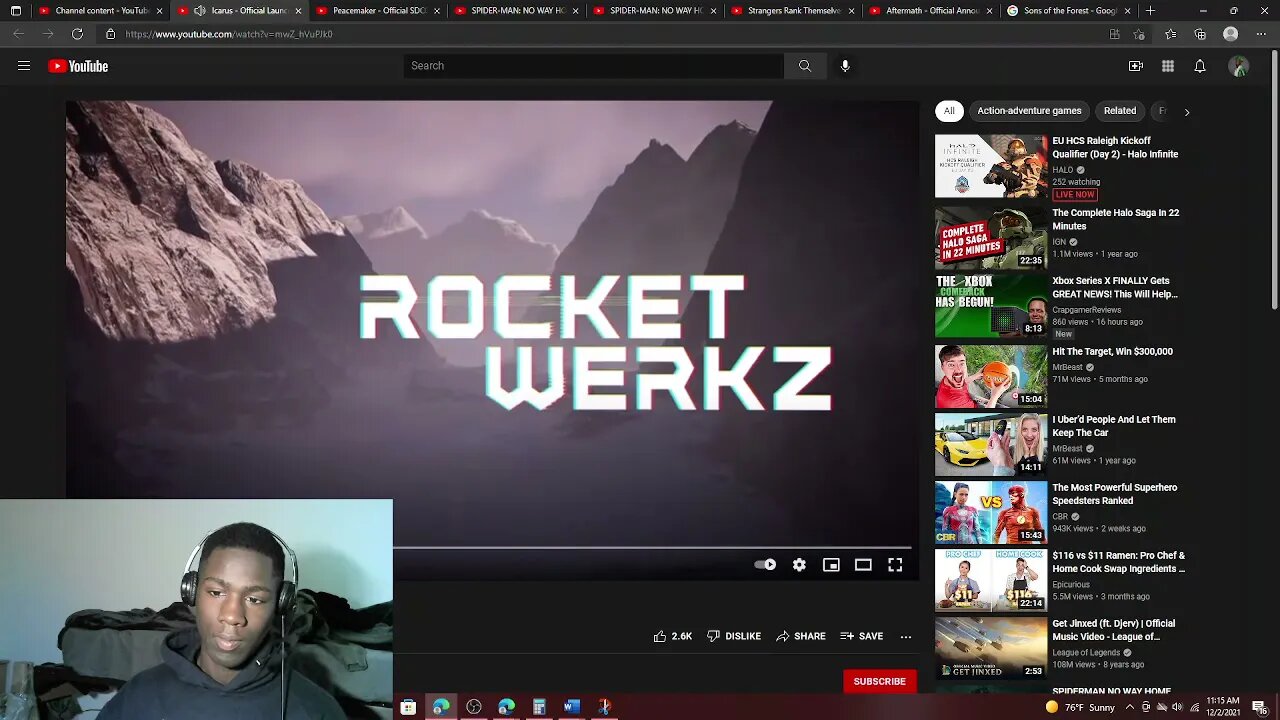The width and height of the screenshot is (1280, 720).
Task: Open I Uber'd People Lamborghini thumbnail
Action: [991, 444]
